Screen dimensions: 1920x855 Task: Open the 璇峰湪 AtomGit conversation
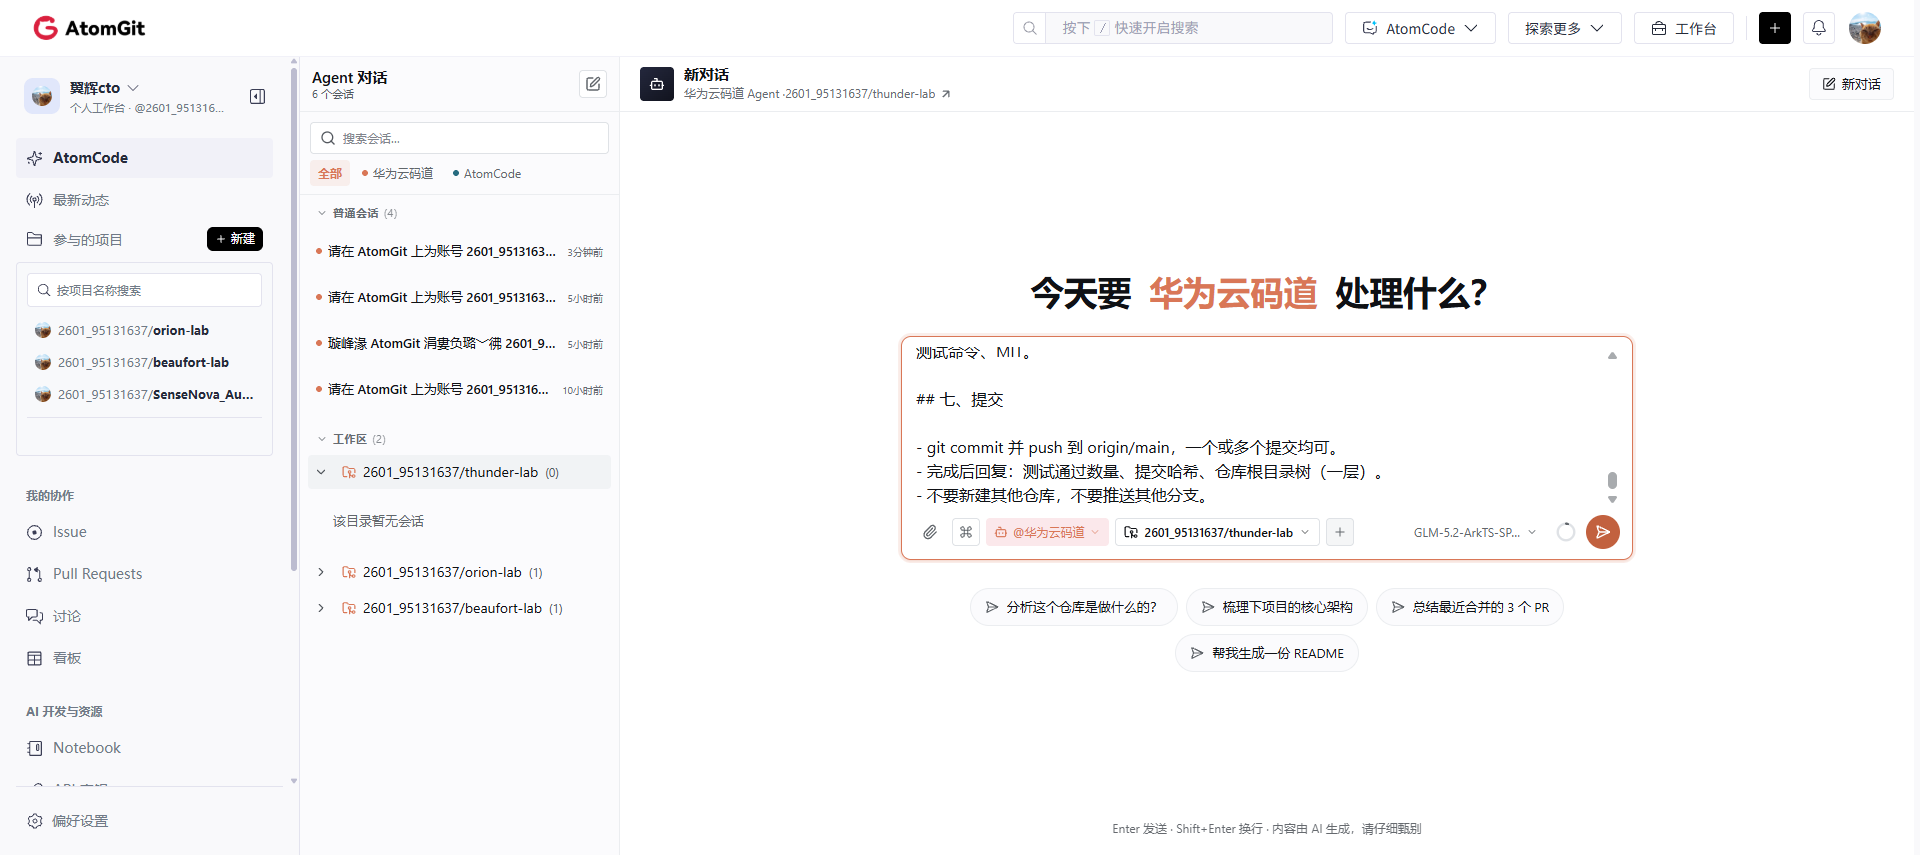(459, 344)
